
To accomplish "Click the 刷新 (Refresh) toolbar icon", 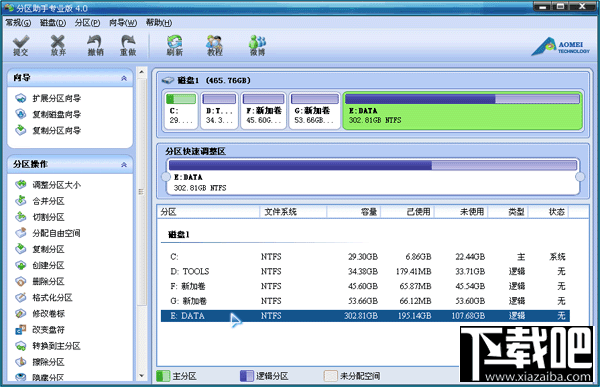I will 174,45.
